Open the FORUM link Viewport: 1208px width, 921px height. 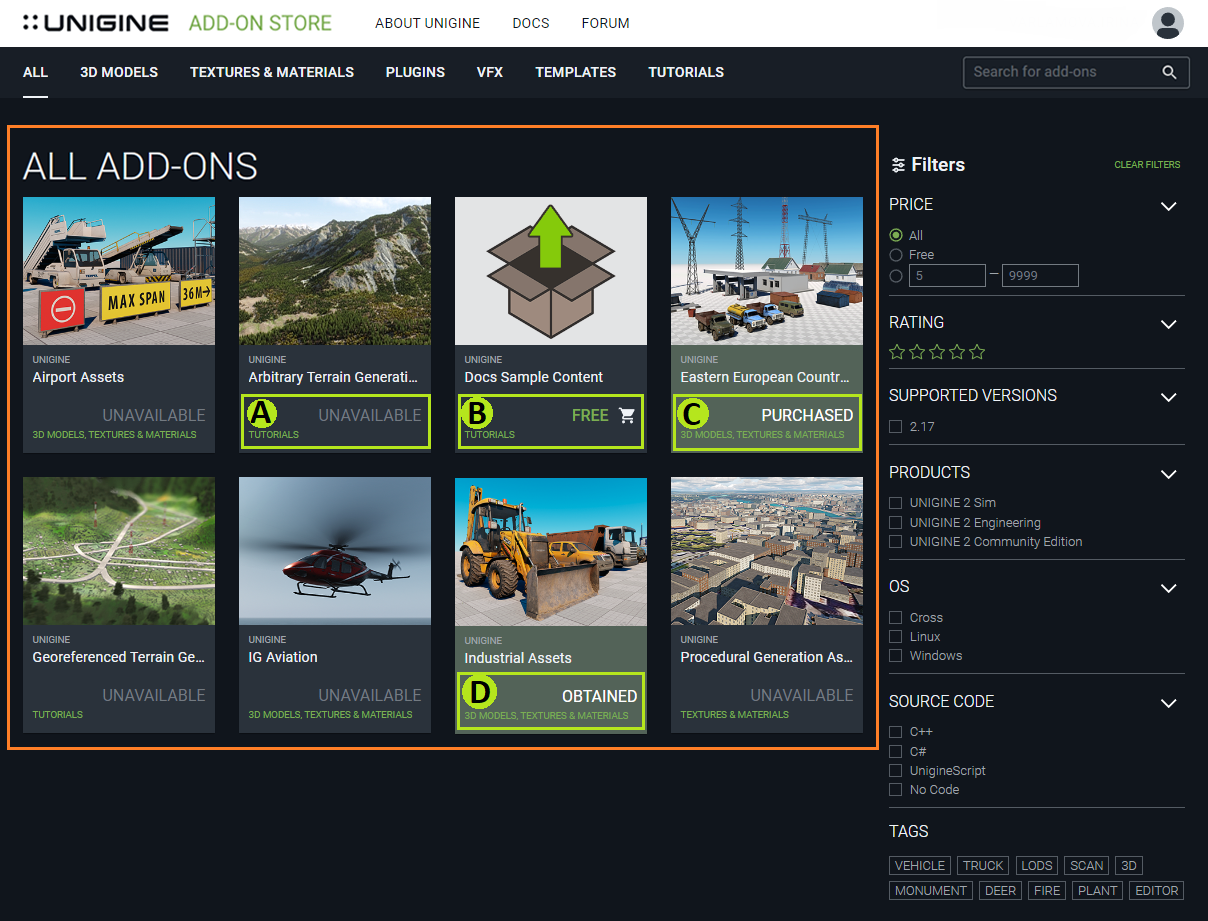tap(605, 23)
